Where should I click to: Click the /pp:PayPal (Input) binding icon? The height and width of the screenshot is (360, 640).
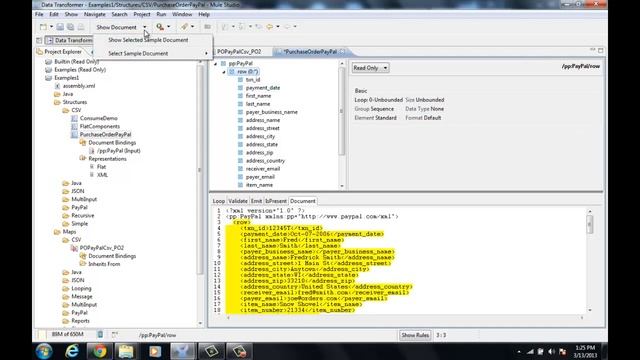coord(91,151)
